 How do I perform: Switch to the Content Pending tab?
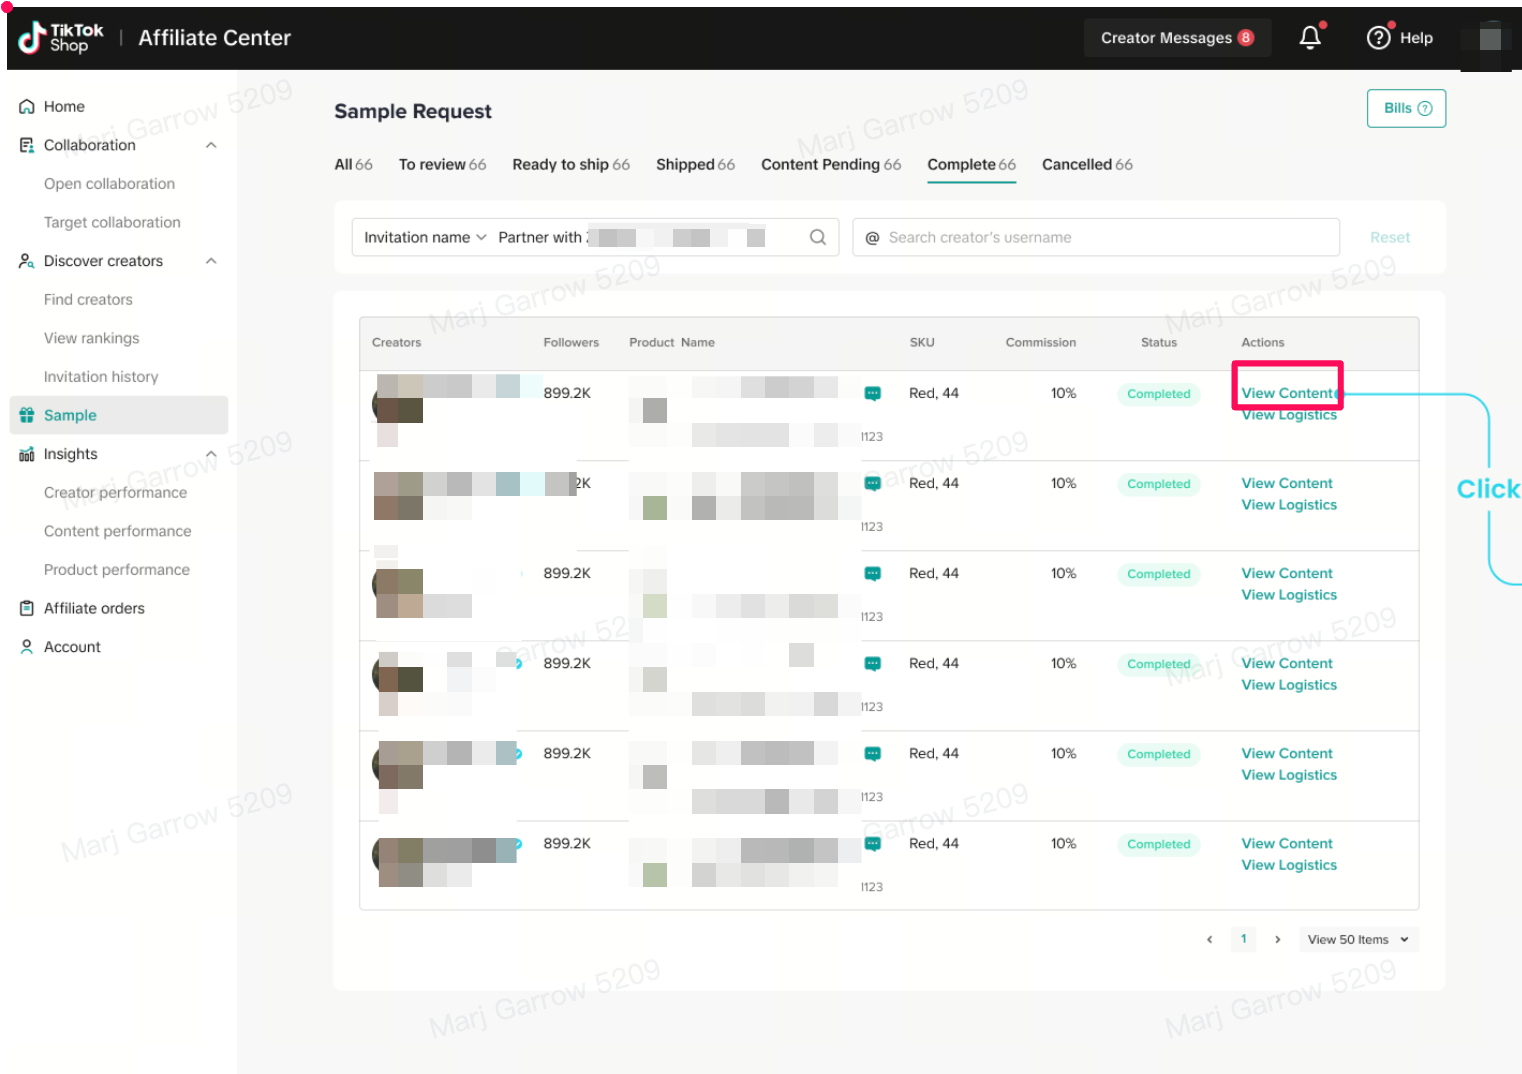[x=830, y=165]
